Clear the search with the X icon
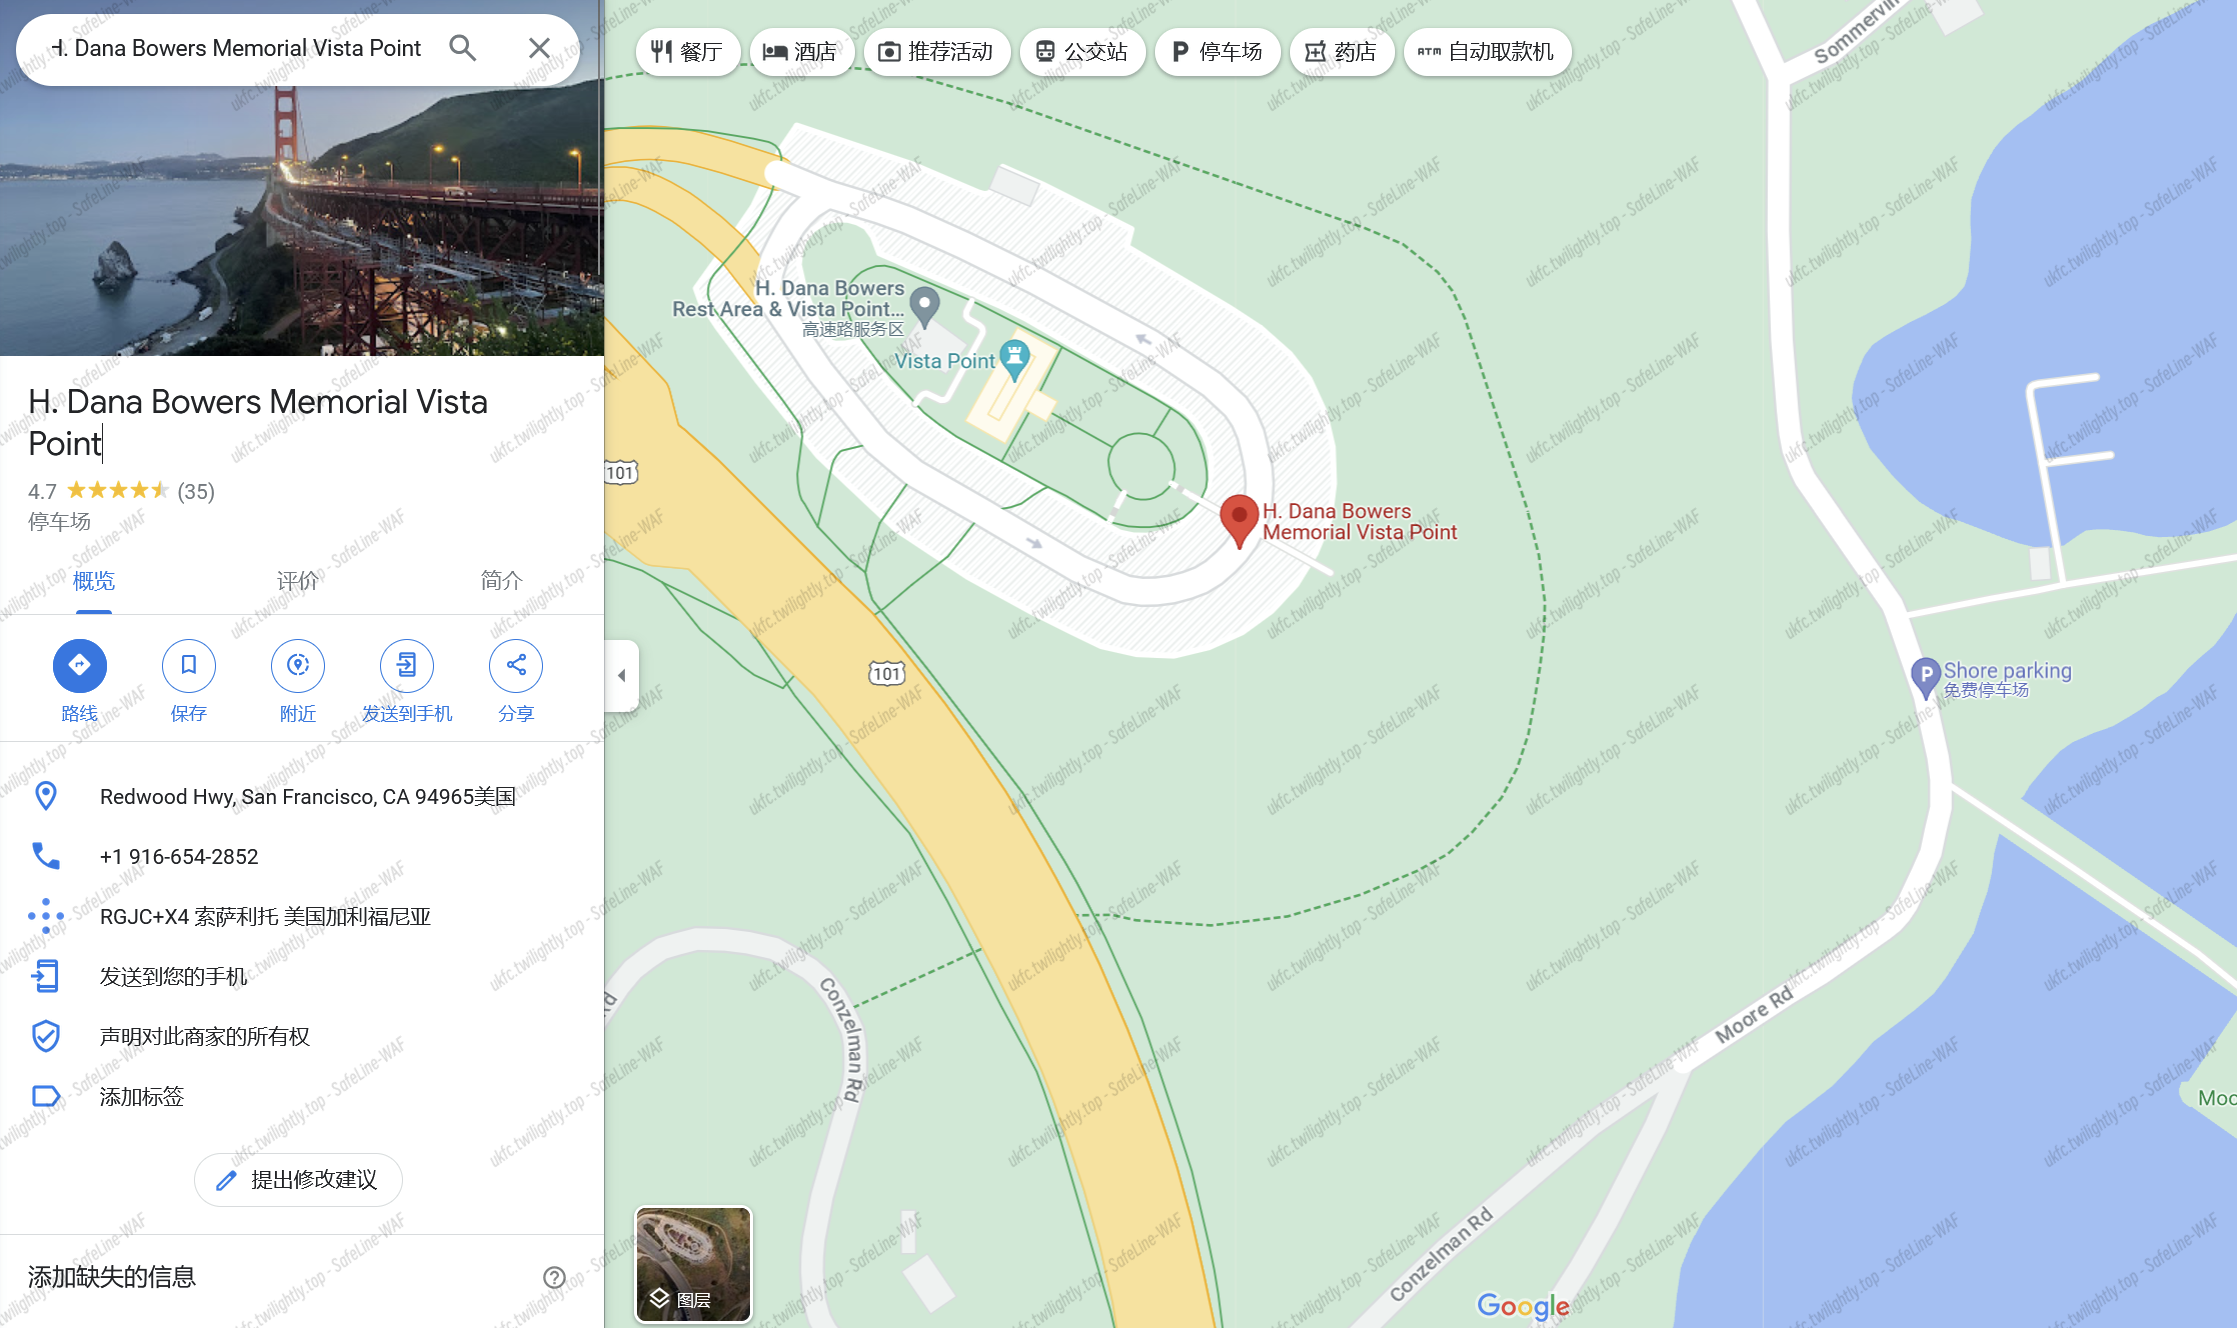Image resolution: width=2237 pixels, height=1328 pixels. click(539, 48)
